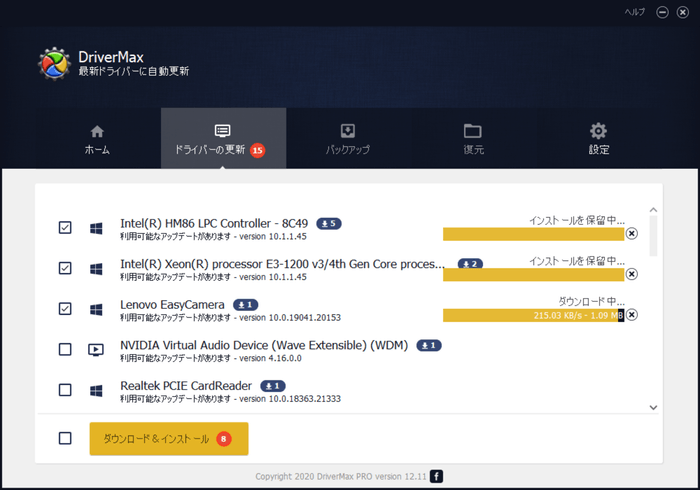This screenshot has height=490, width=700.
Task: Check the Realtek PCIE CardReader checkbox
Action: [65, 390]
